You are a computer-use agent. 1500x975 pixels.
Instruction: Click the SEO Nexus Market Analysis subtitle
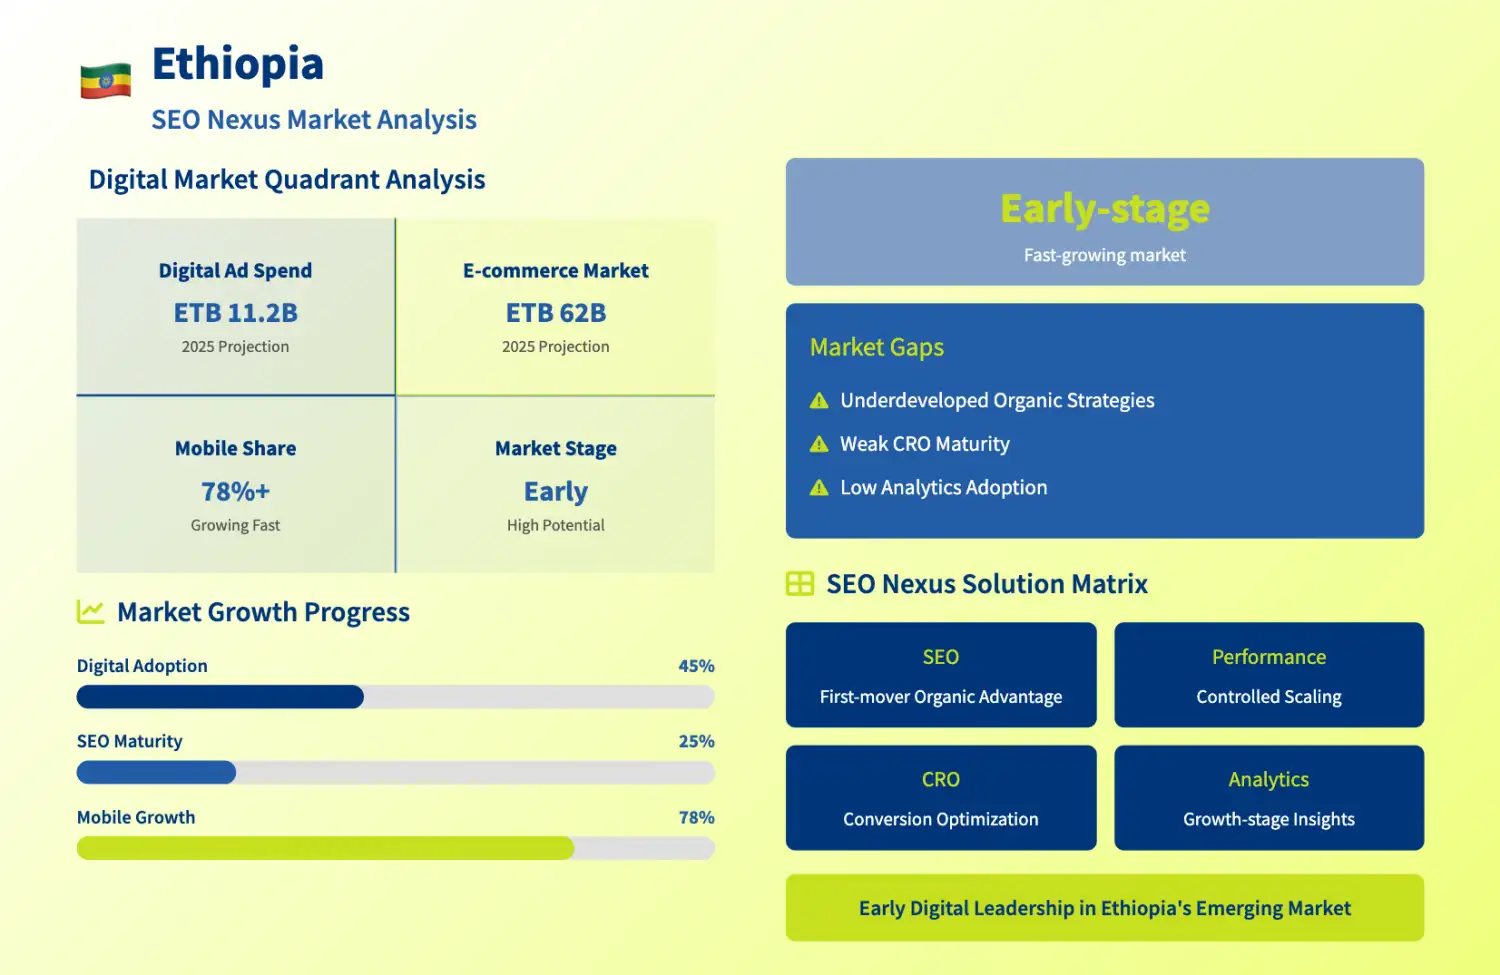point(314,120)
